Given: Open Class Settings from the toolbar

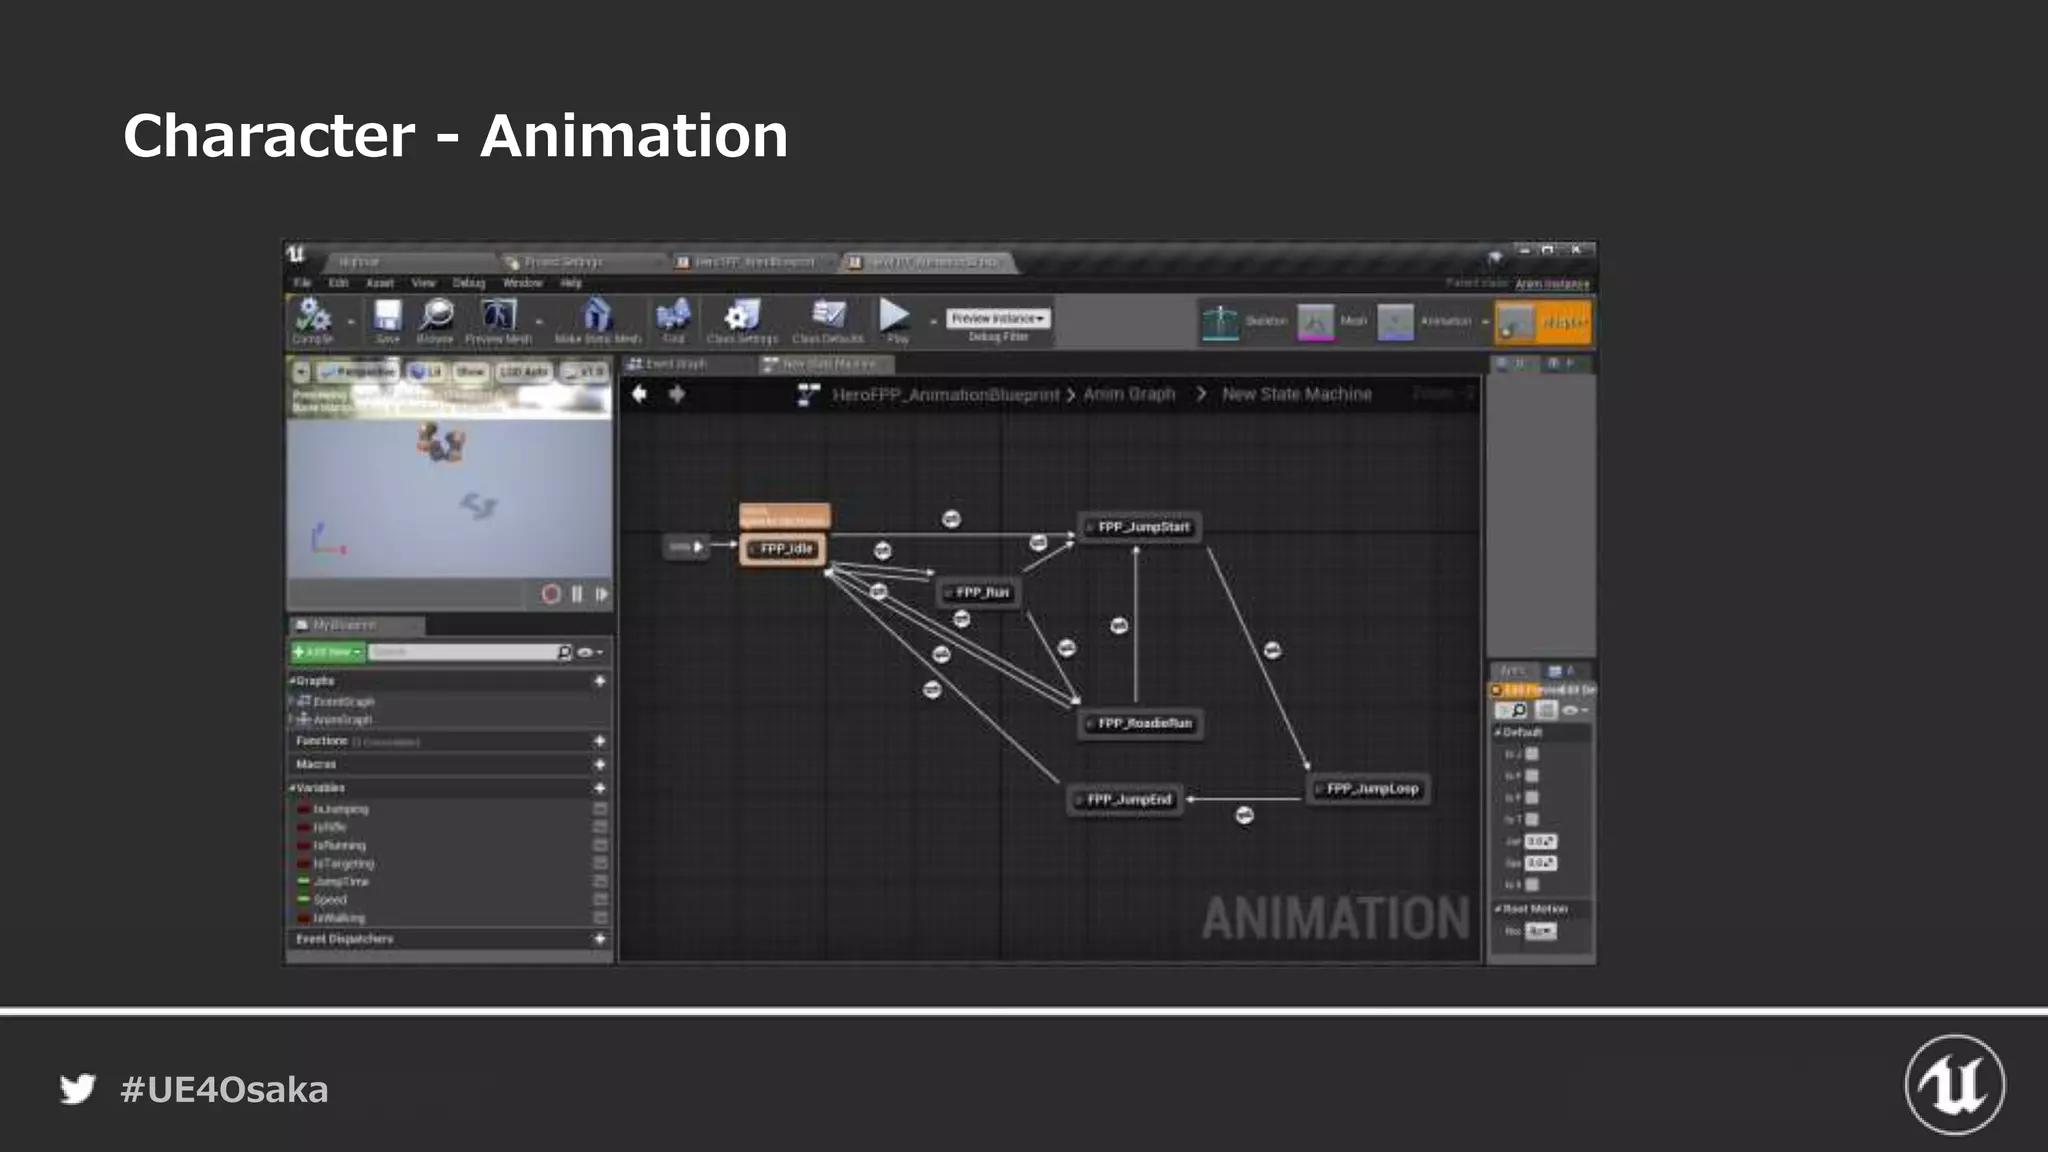Looking at the screenshot, I should (x=742, y=314).
